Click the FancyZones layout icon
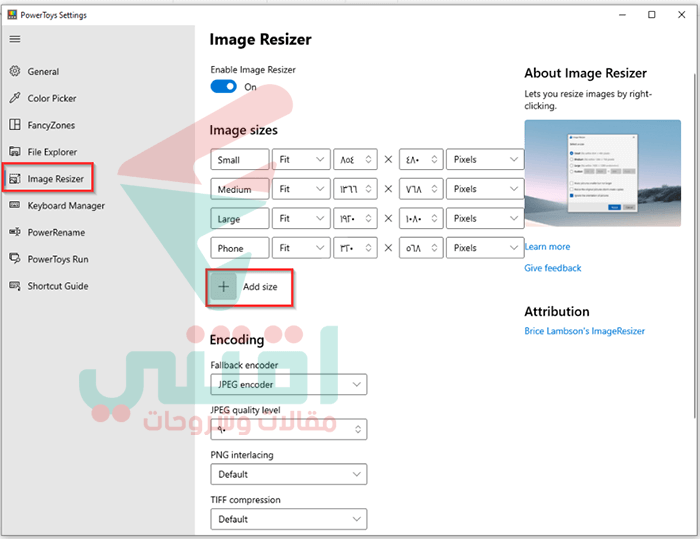The width and height of the screenshot is (700, 539). pyautogui.click(x=15, y=125)
